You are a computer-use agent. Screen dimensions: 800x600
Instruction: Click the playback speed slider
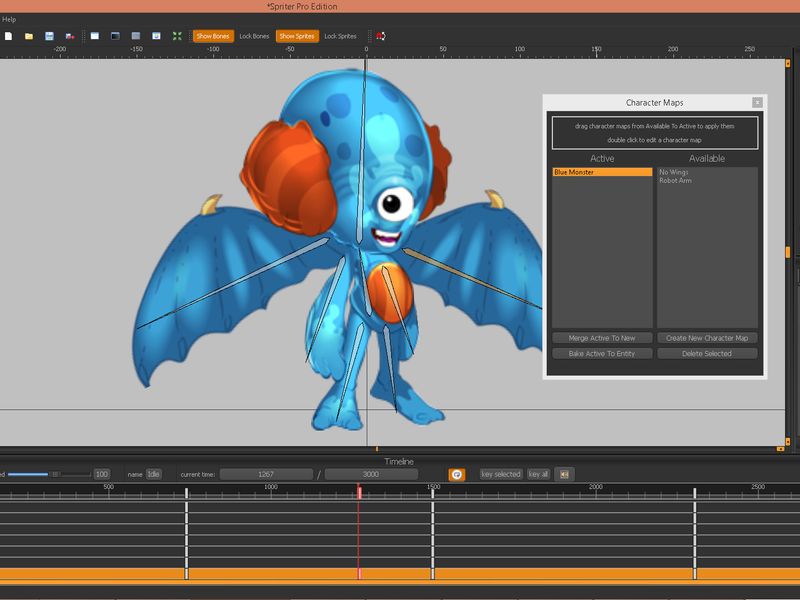point(49,474)
